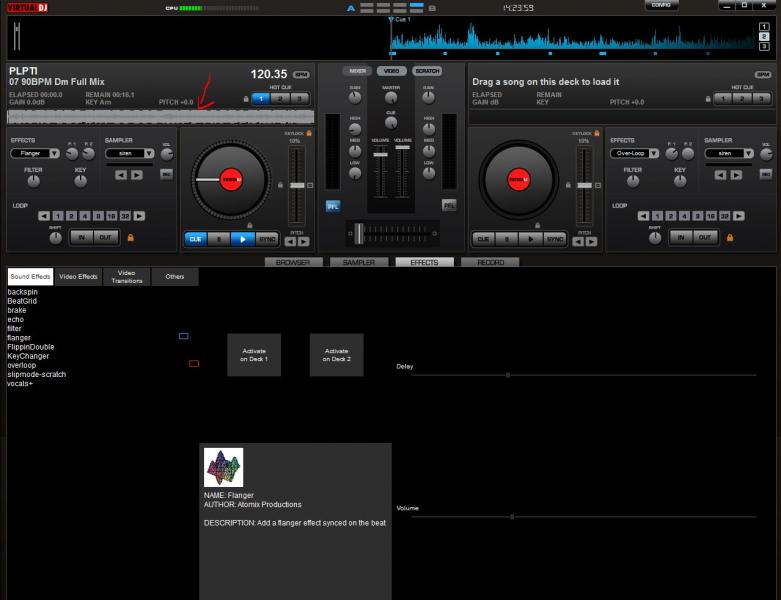Image resolution: width=781 pixels, height=600 pixels.
Task: Click Over-Loop effect name on right deck
Action: tap(630, 153)
